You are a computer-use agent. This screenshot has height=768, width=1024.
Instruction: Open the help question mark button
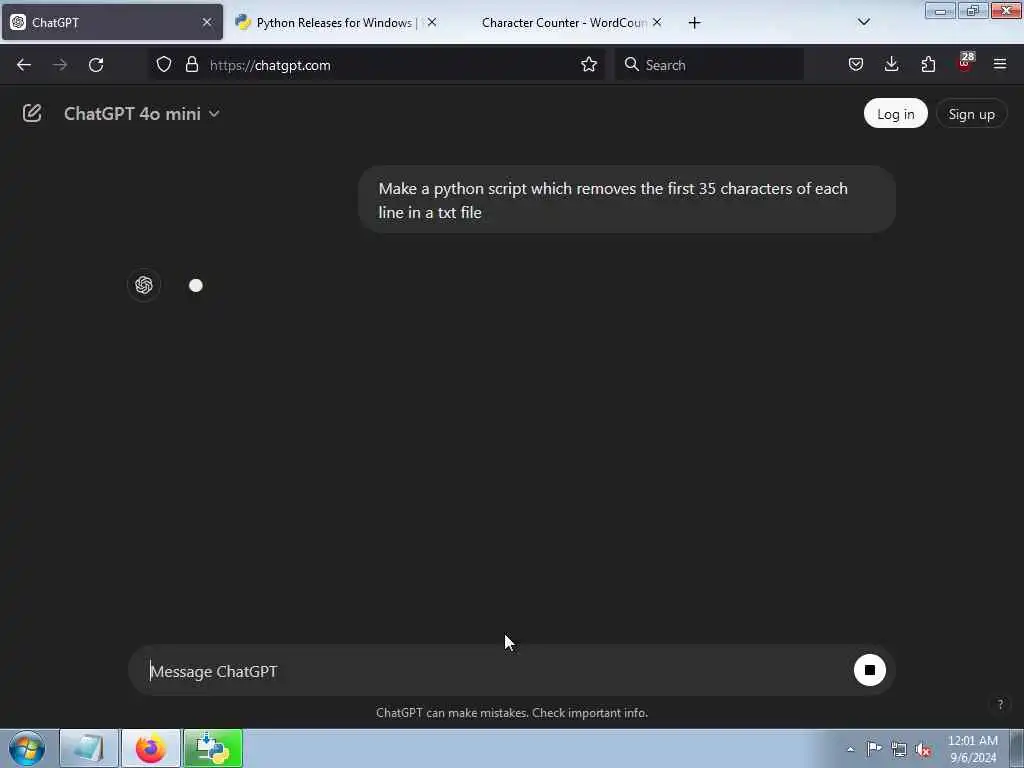pos(1000,704)
